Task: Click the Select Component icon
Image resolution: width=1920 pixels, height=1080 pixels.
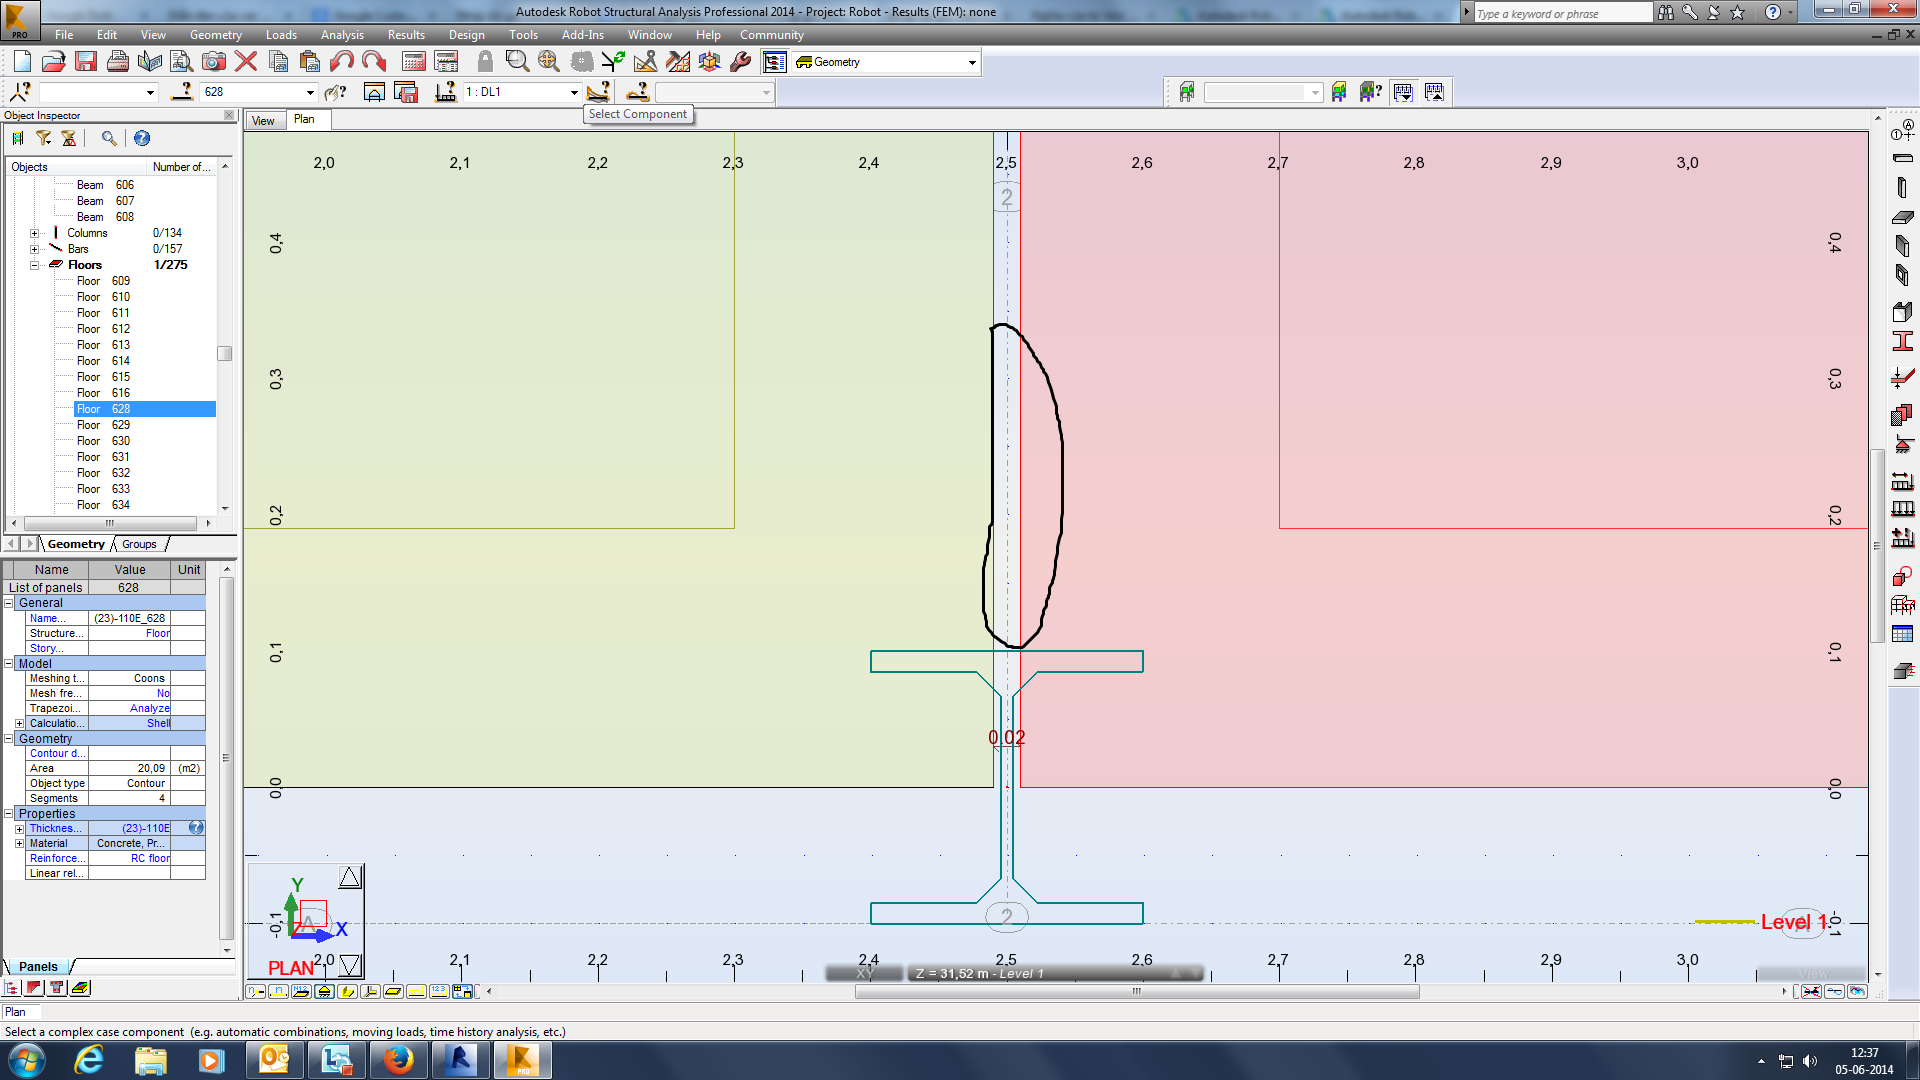Action: (598, 92)
